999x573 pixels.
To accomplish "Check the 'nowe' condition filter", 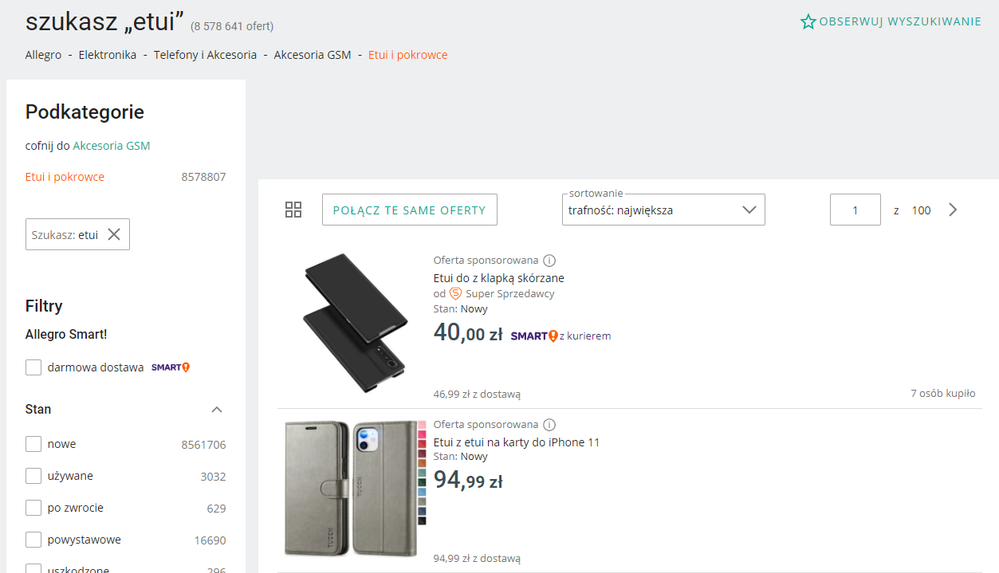I will (34, 444).
